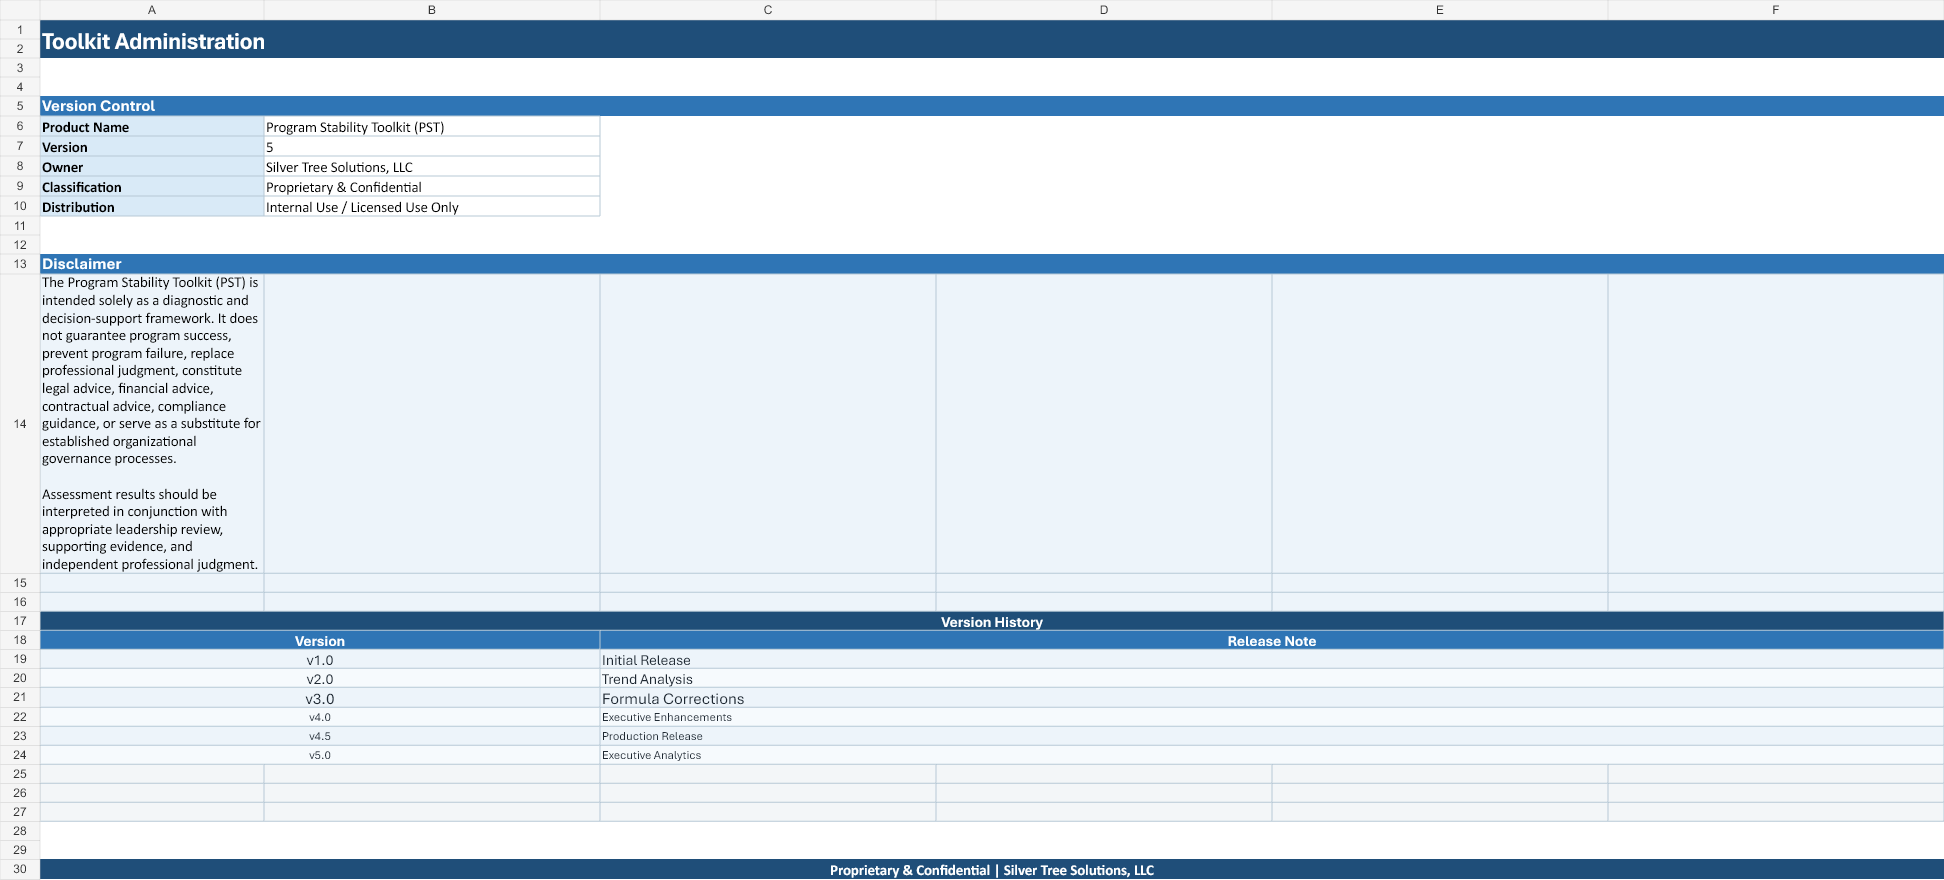Select row 14 header number

point(20,424)
